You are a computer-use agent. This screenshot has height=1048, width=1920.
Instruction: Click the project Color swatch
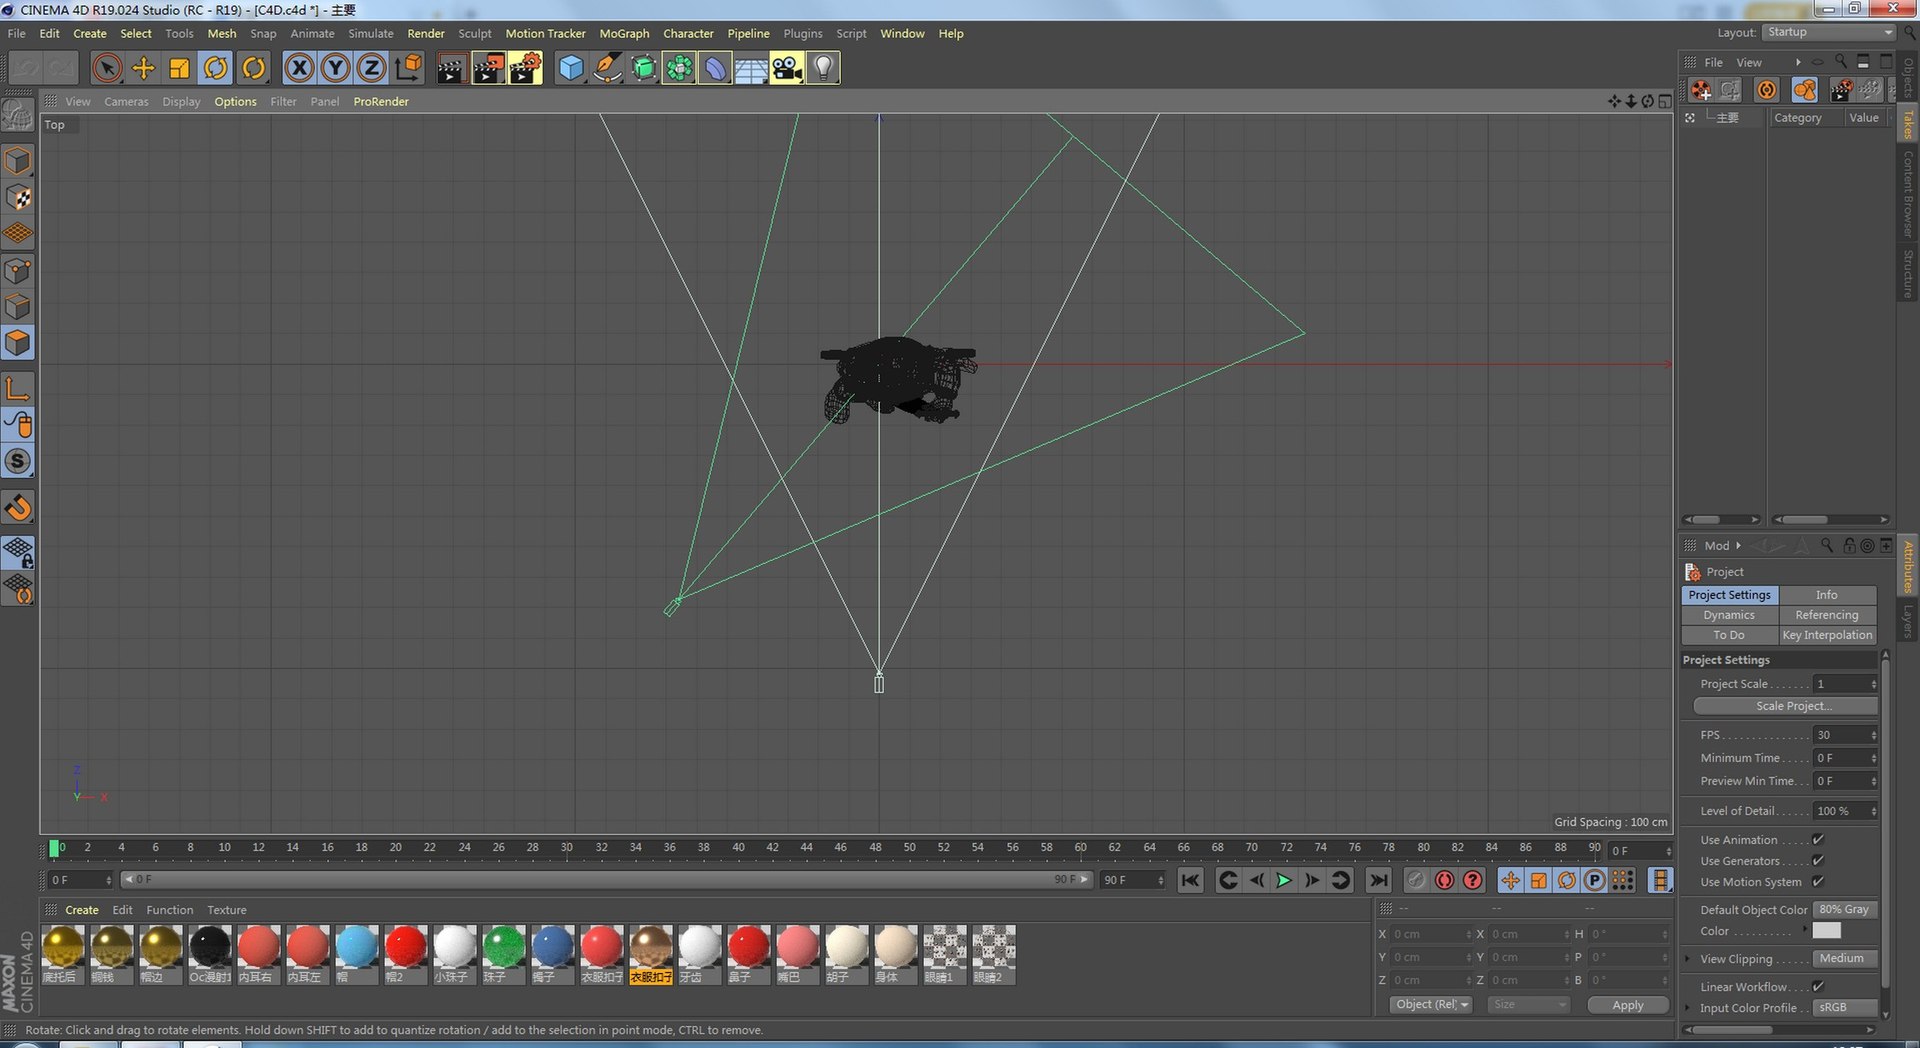(x=1827, y=931)
